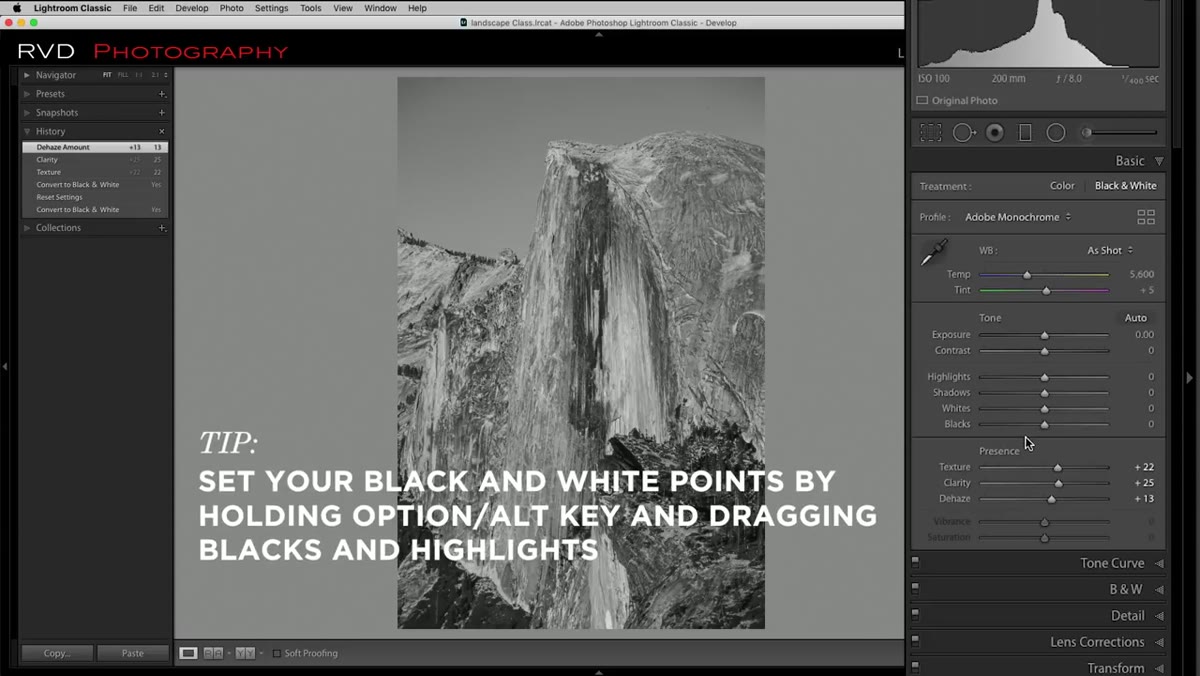Open the WB As Shot dropdown
The height and width of the screenshot is (676, 1200).
coord(1110,251)
